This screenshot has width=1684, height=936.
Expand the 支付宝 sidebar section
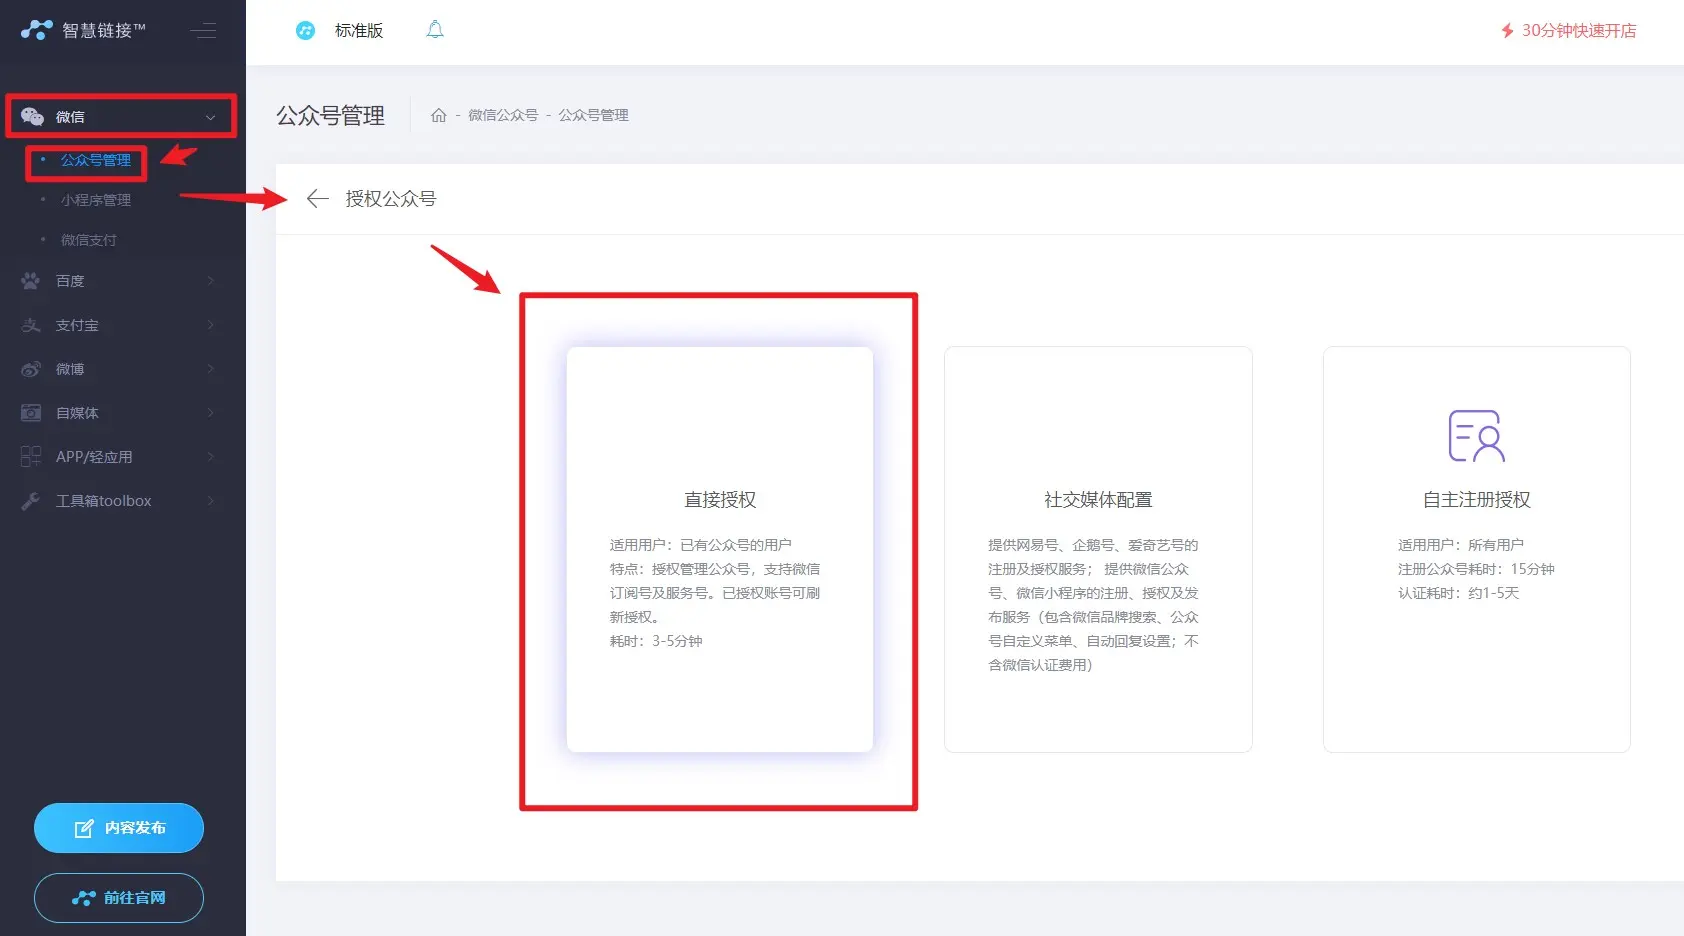point(118,325)
